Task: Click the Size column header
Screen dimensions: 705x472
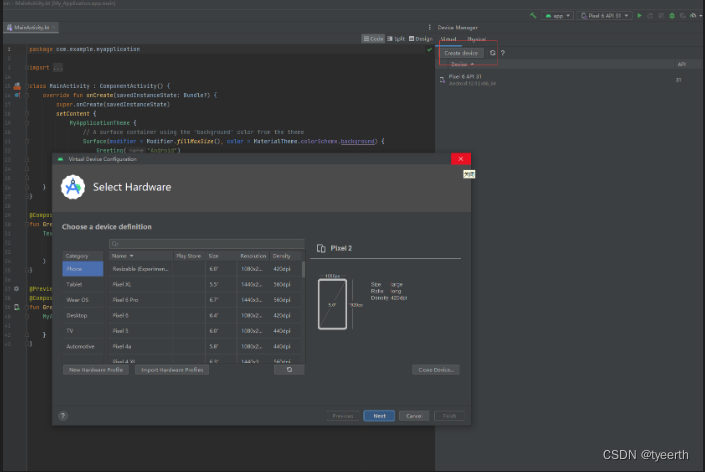Action: 221,256
